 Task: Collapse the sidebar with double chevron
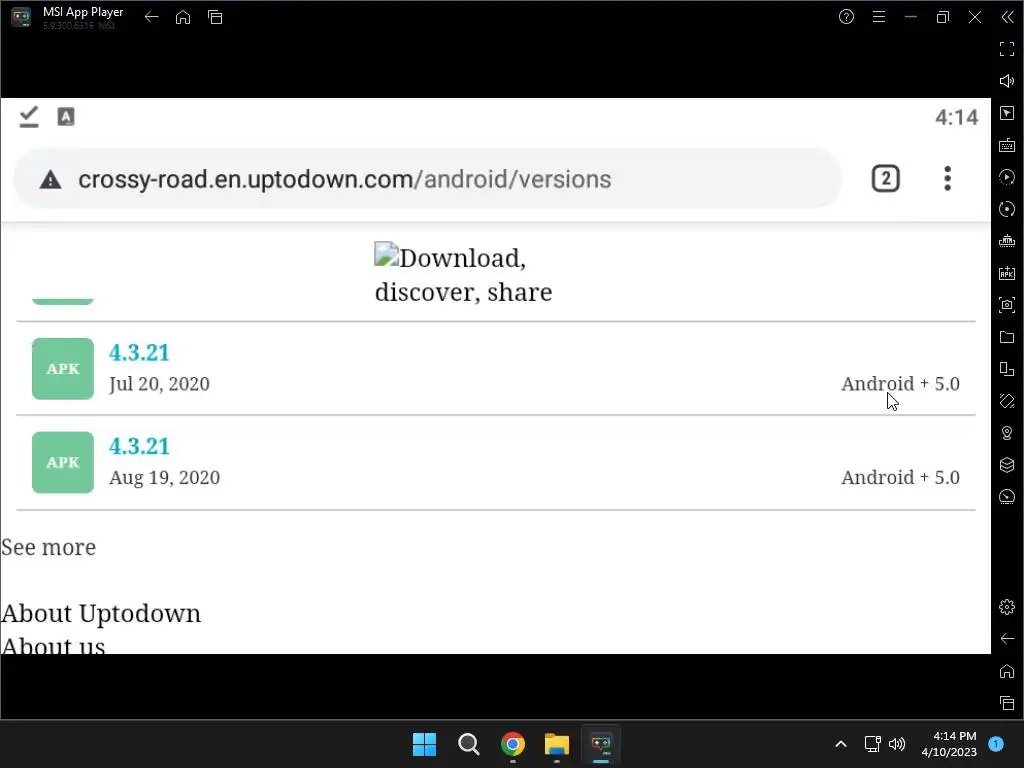click(x=1007, y=17)
